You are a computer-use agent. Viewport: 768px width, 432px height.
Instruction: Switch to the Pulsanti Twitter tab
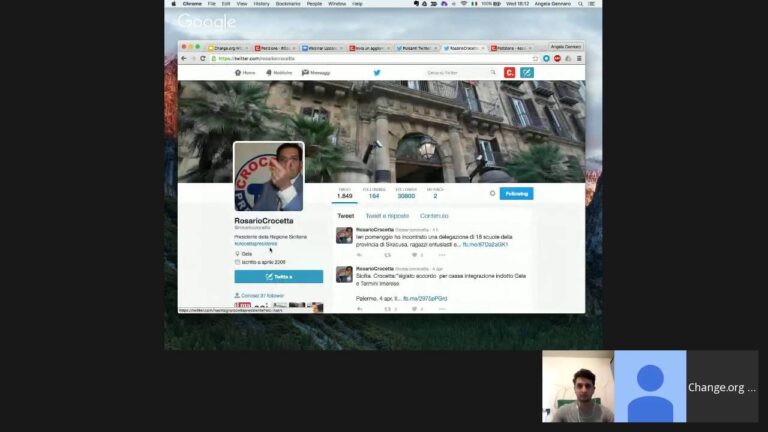415,48
